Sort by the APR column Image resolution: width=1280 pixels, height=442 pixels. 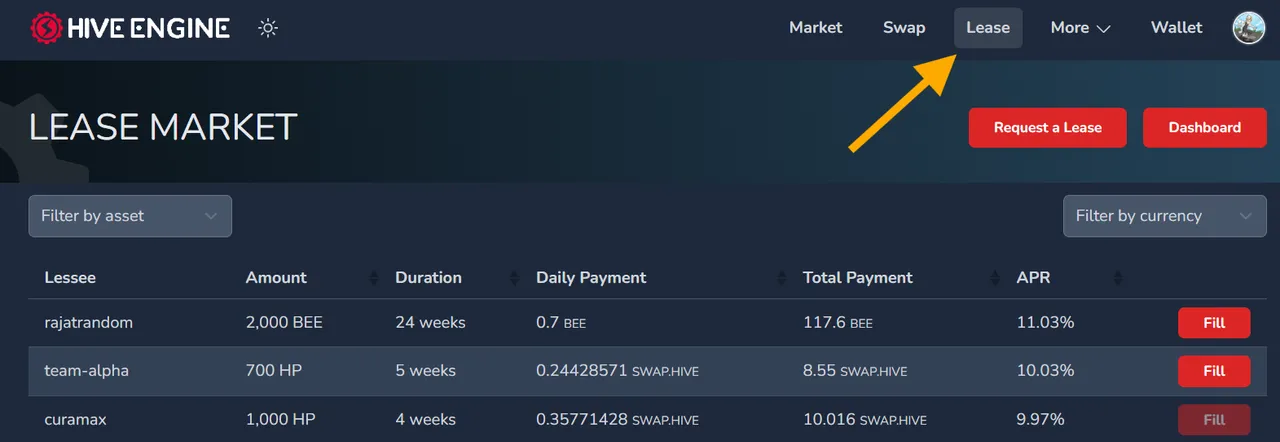pos(1033,278)
